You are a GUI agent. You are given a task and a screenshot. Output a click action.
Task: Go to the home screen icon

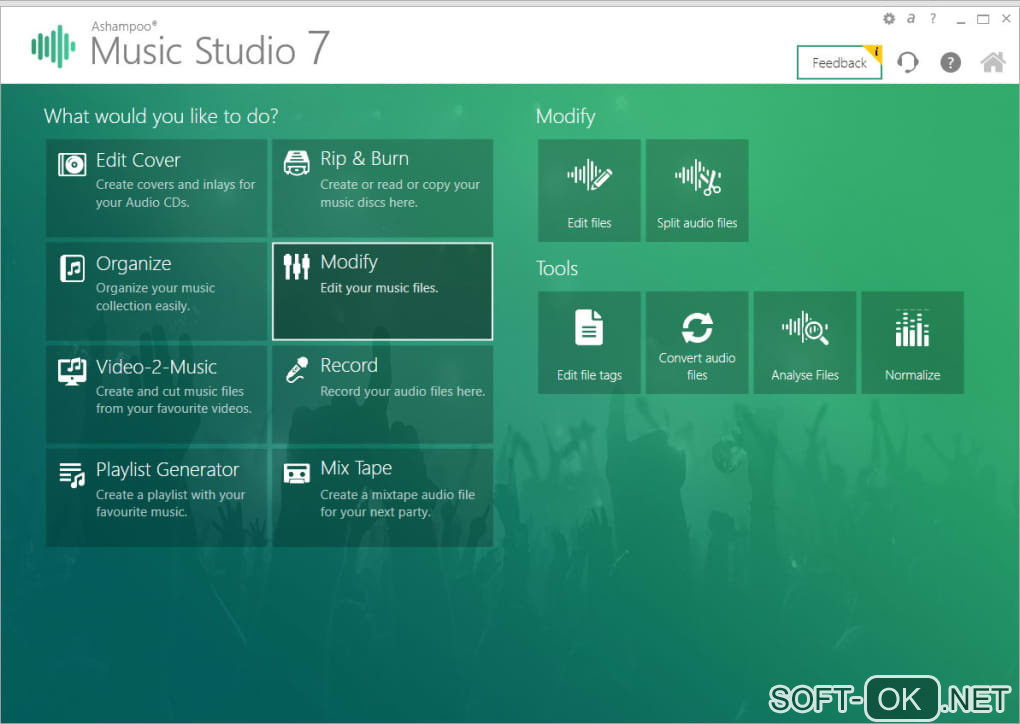point(993,62)
